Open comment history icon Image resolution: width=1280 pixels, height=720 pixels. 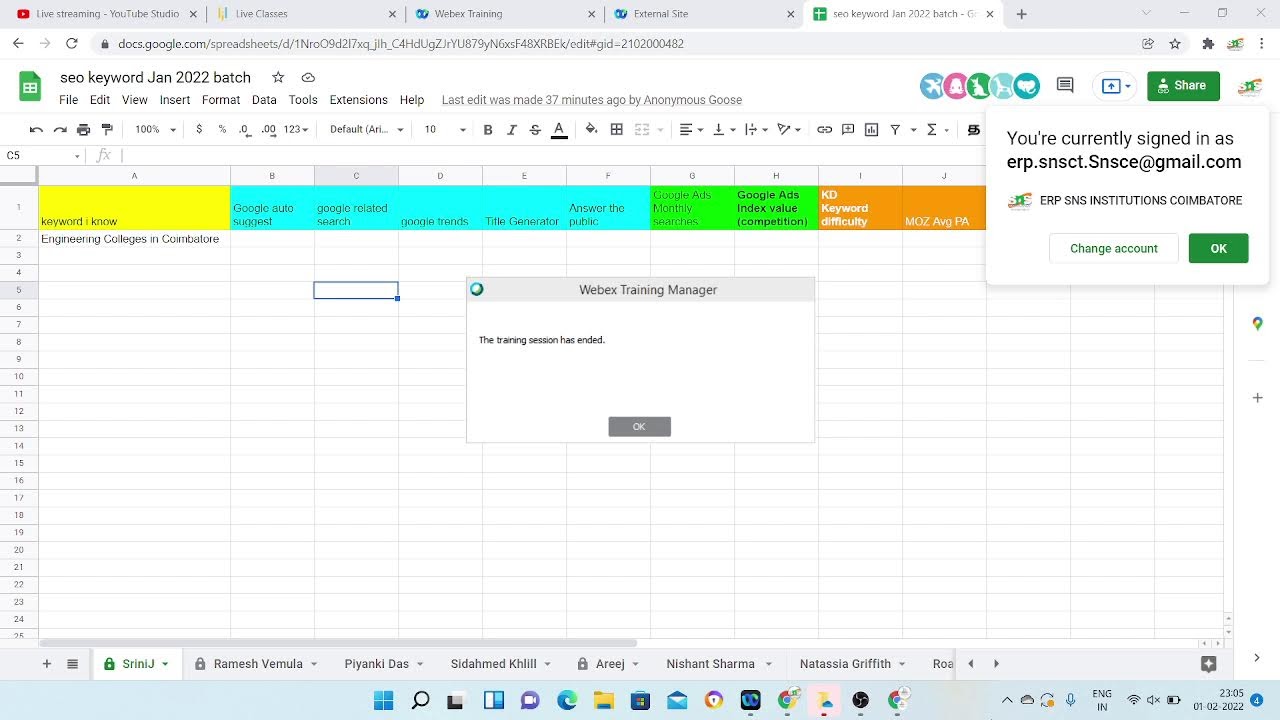click(1065, 86)
